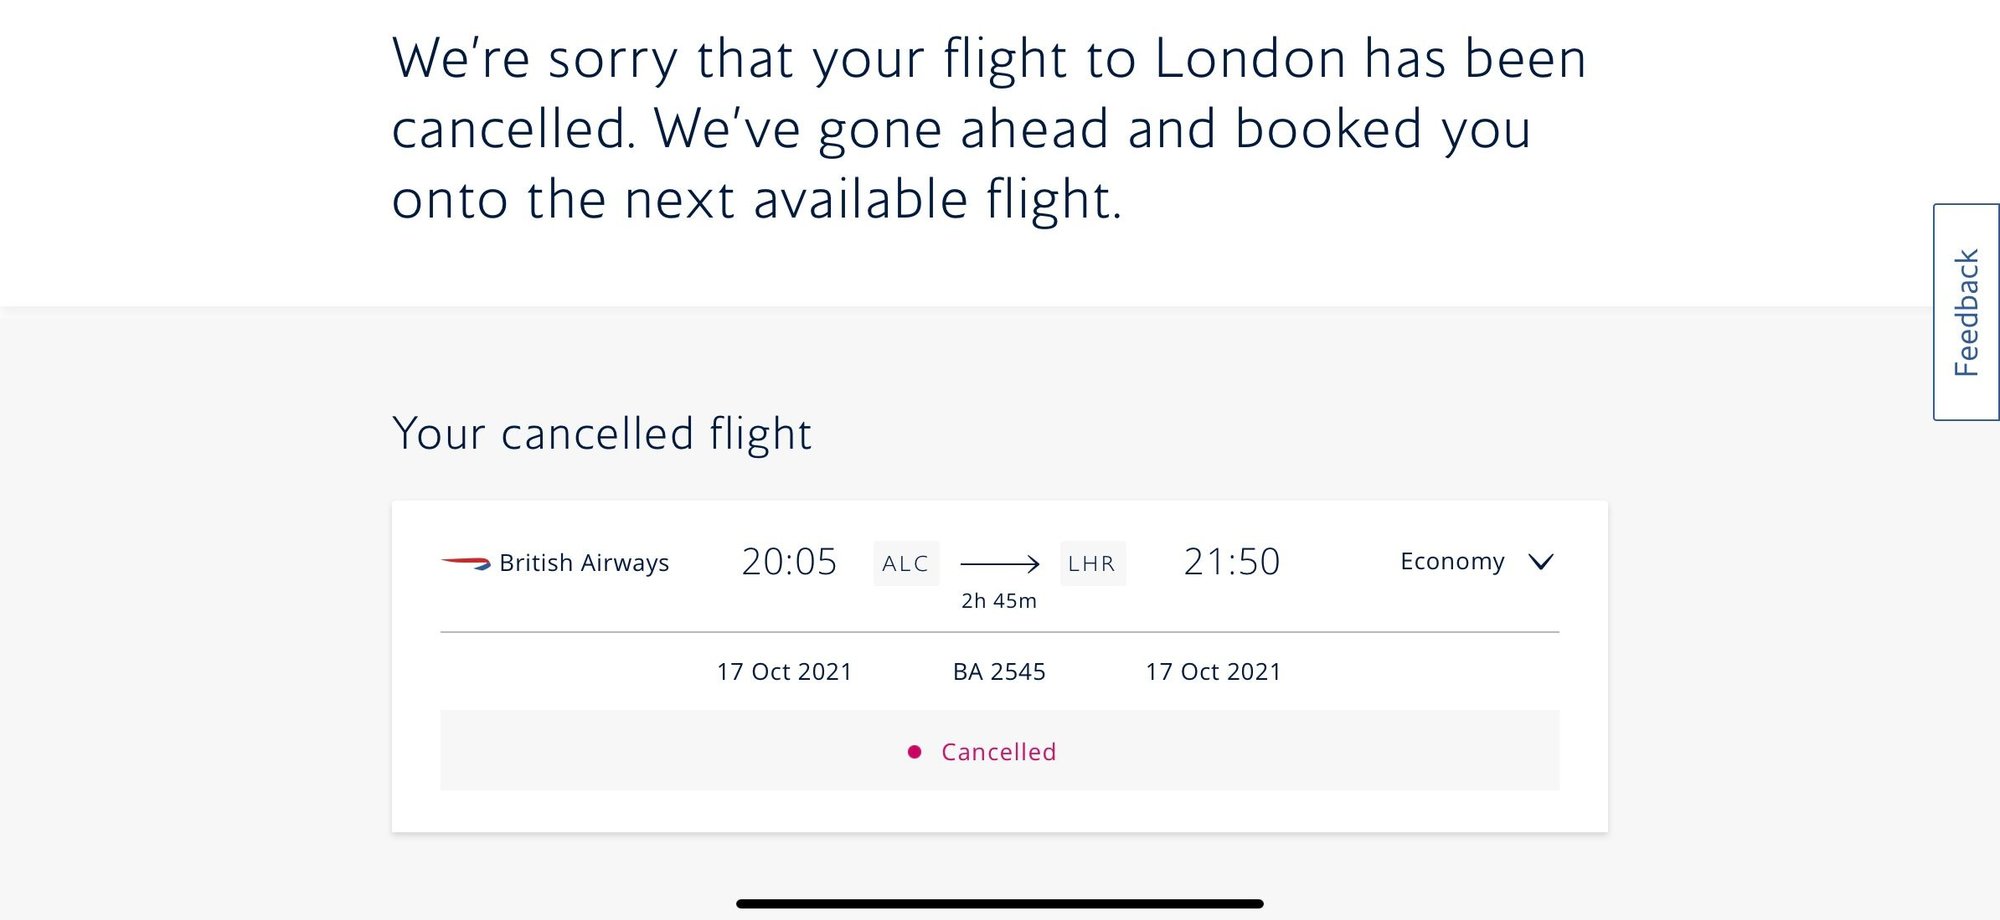Click the British Airways speedmarque logo
This screenshot has width=2000, height=920.
click(466, 563)
